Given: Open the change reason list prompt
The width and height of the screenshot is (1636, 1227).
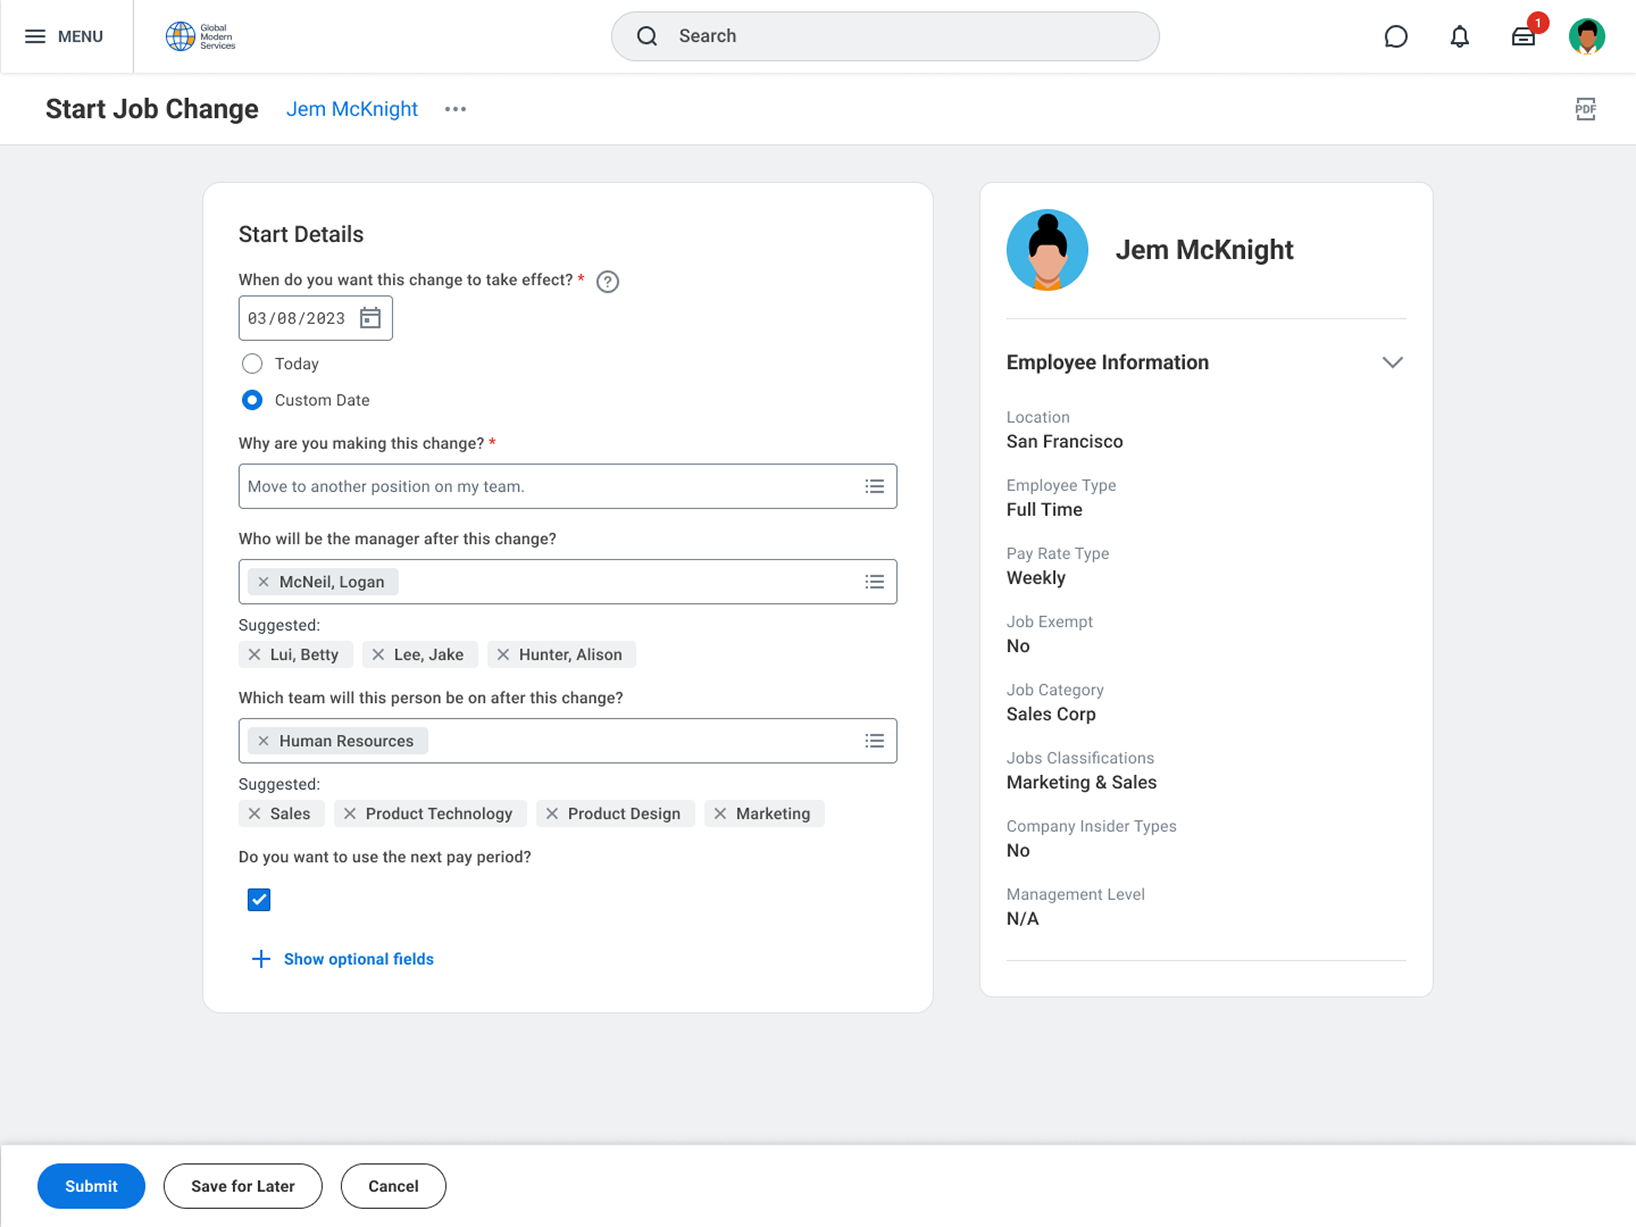Looking at the screenshot, I should pos(874,487).
